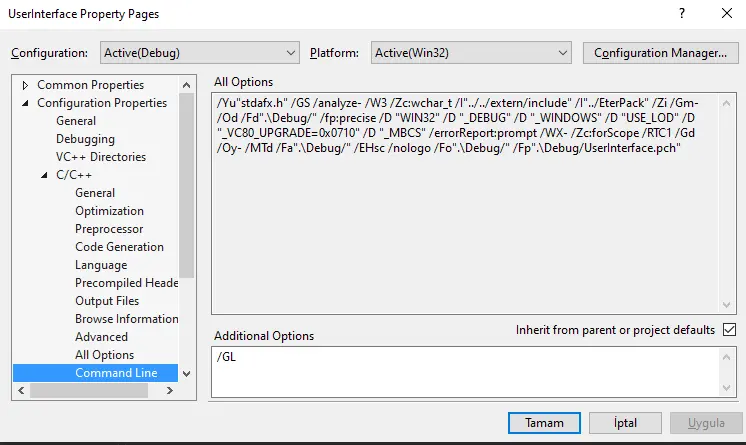Open the Output Files page

[x=107, y=301]
